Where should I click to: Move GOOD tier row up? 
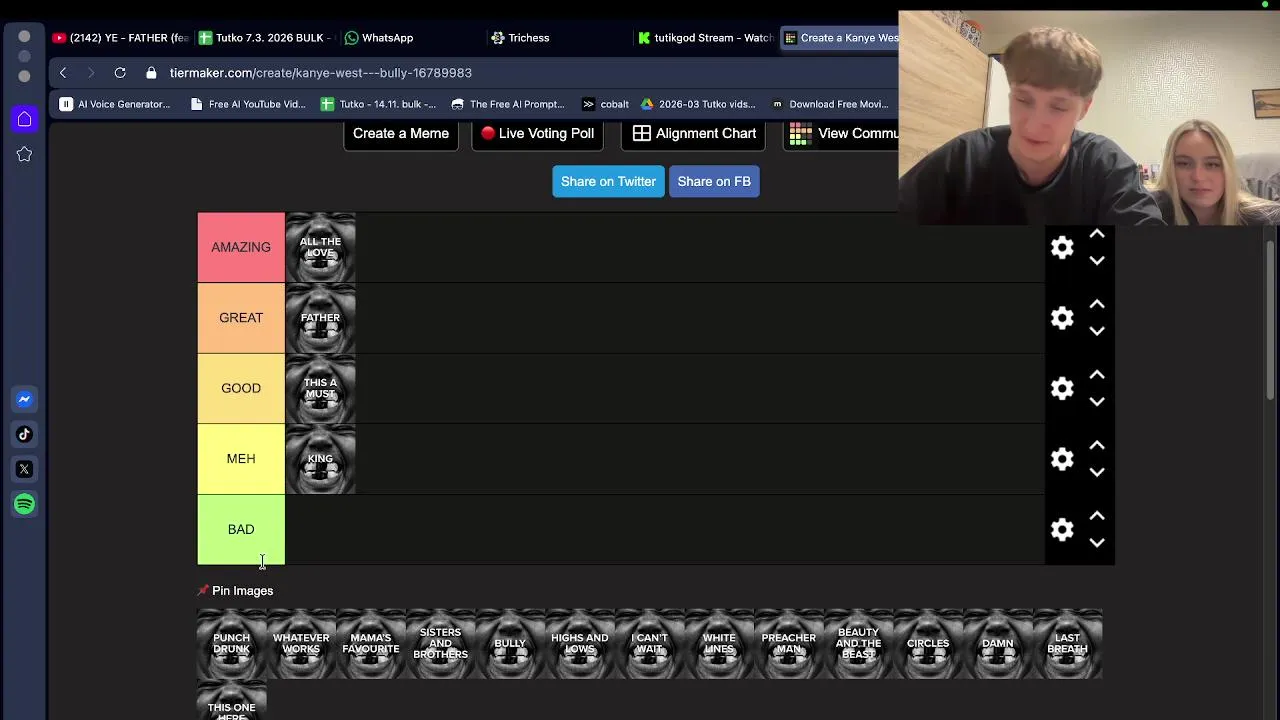click(1097, 375)
